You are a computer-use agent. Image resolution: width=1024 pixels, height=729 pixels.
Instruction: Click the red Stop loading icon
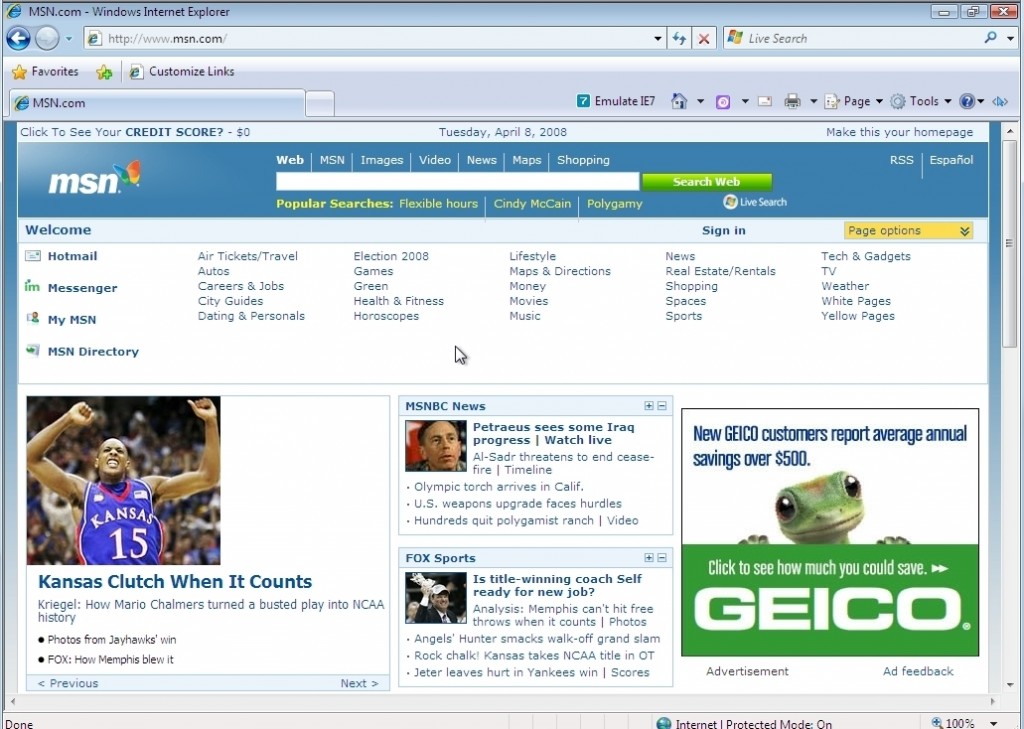pos(704,39)
